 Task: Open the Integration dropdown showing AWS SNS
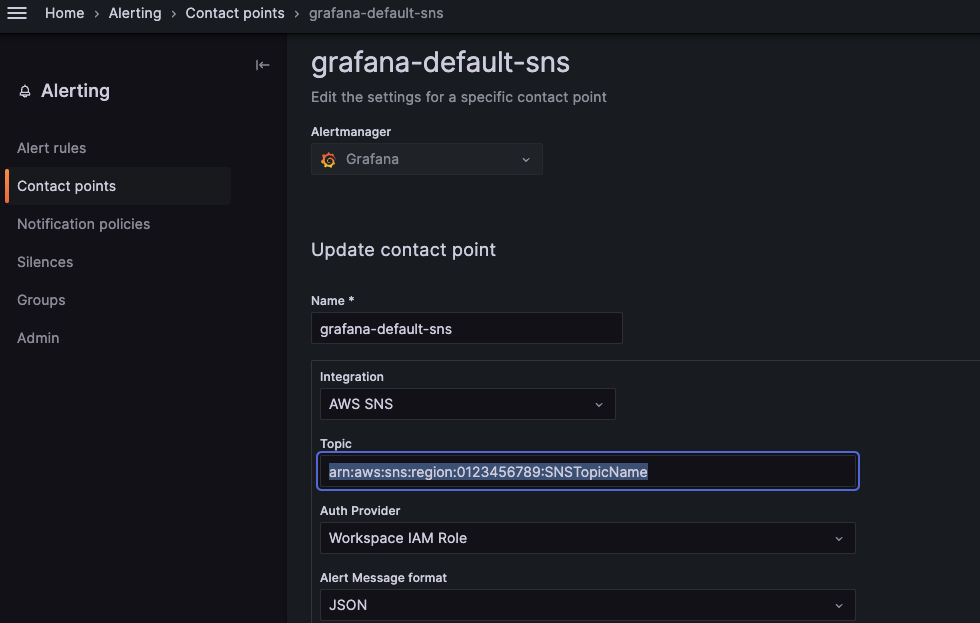[x=467, y=404]
